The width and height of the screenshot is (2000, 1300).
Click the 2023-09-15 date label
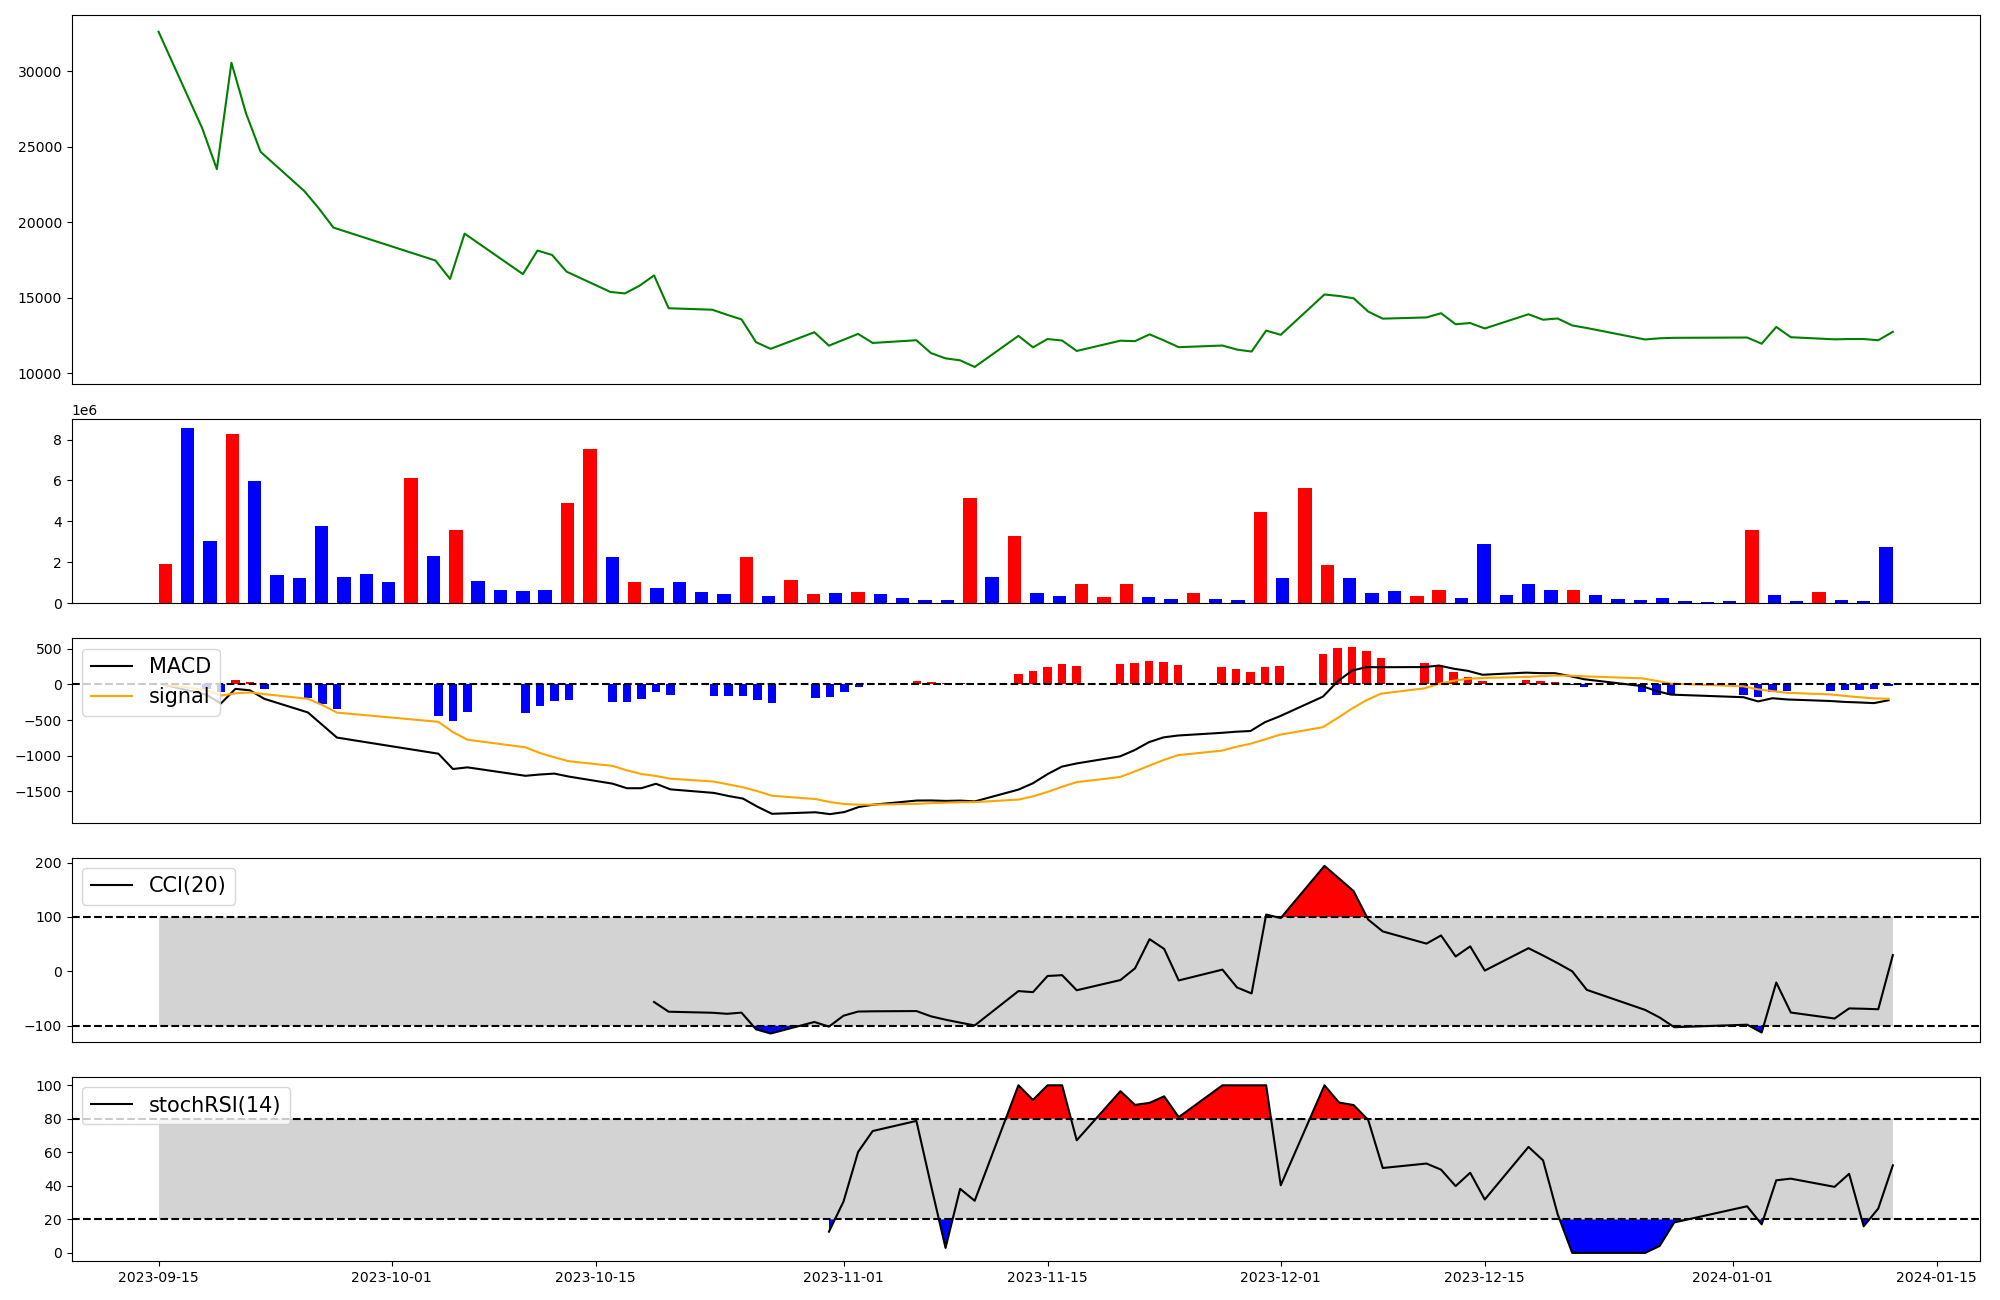159,1277
